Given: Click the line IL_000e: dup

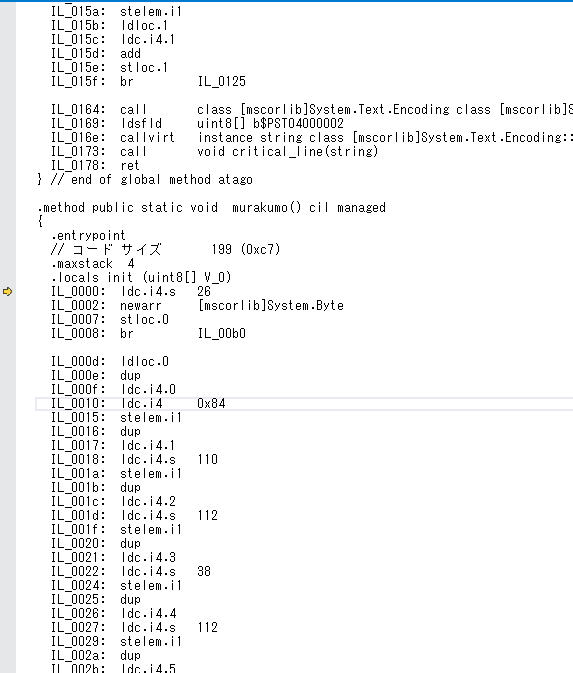Looking at the screenshot, I should click(x=96, y=376).
